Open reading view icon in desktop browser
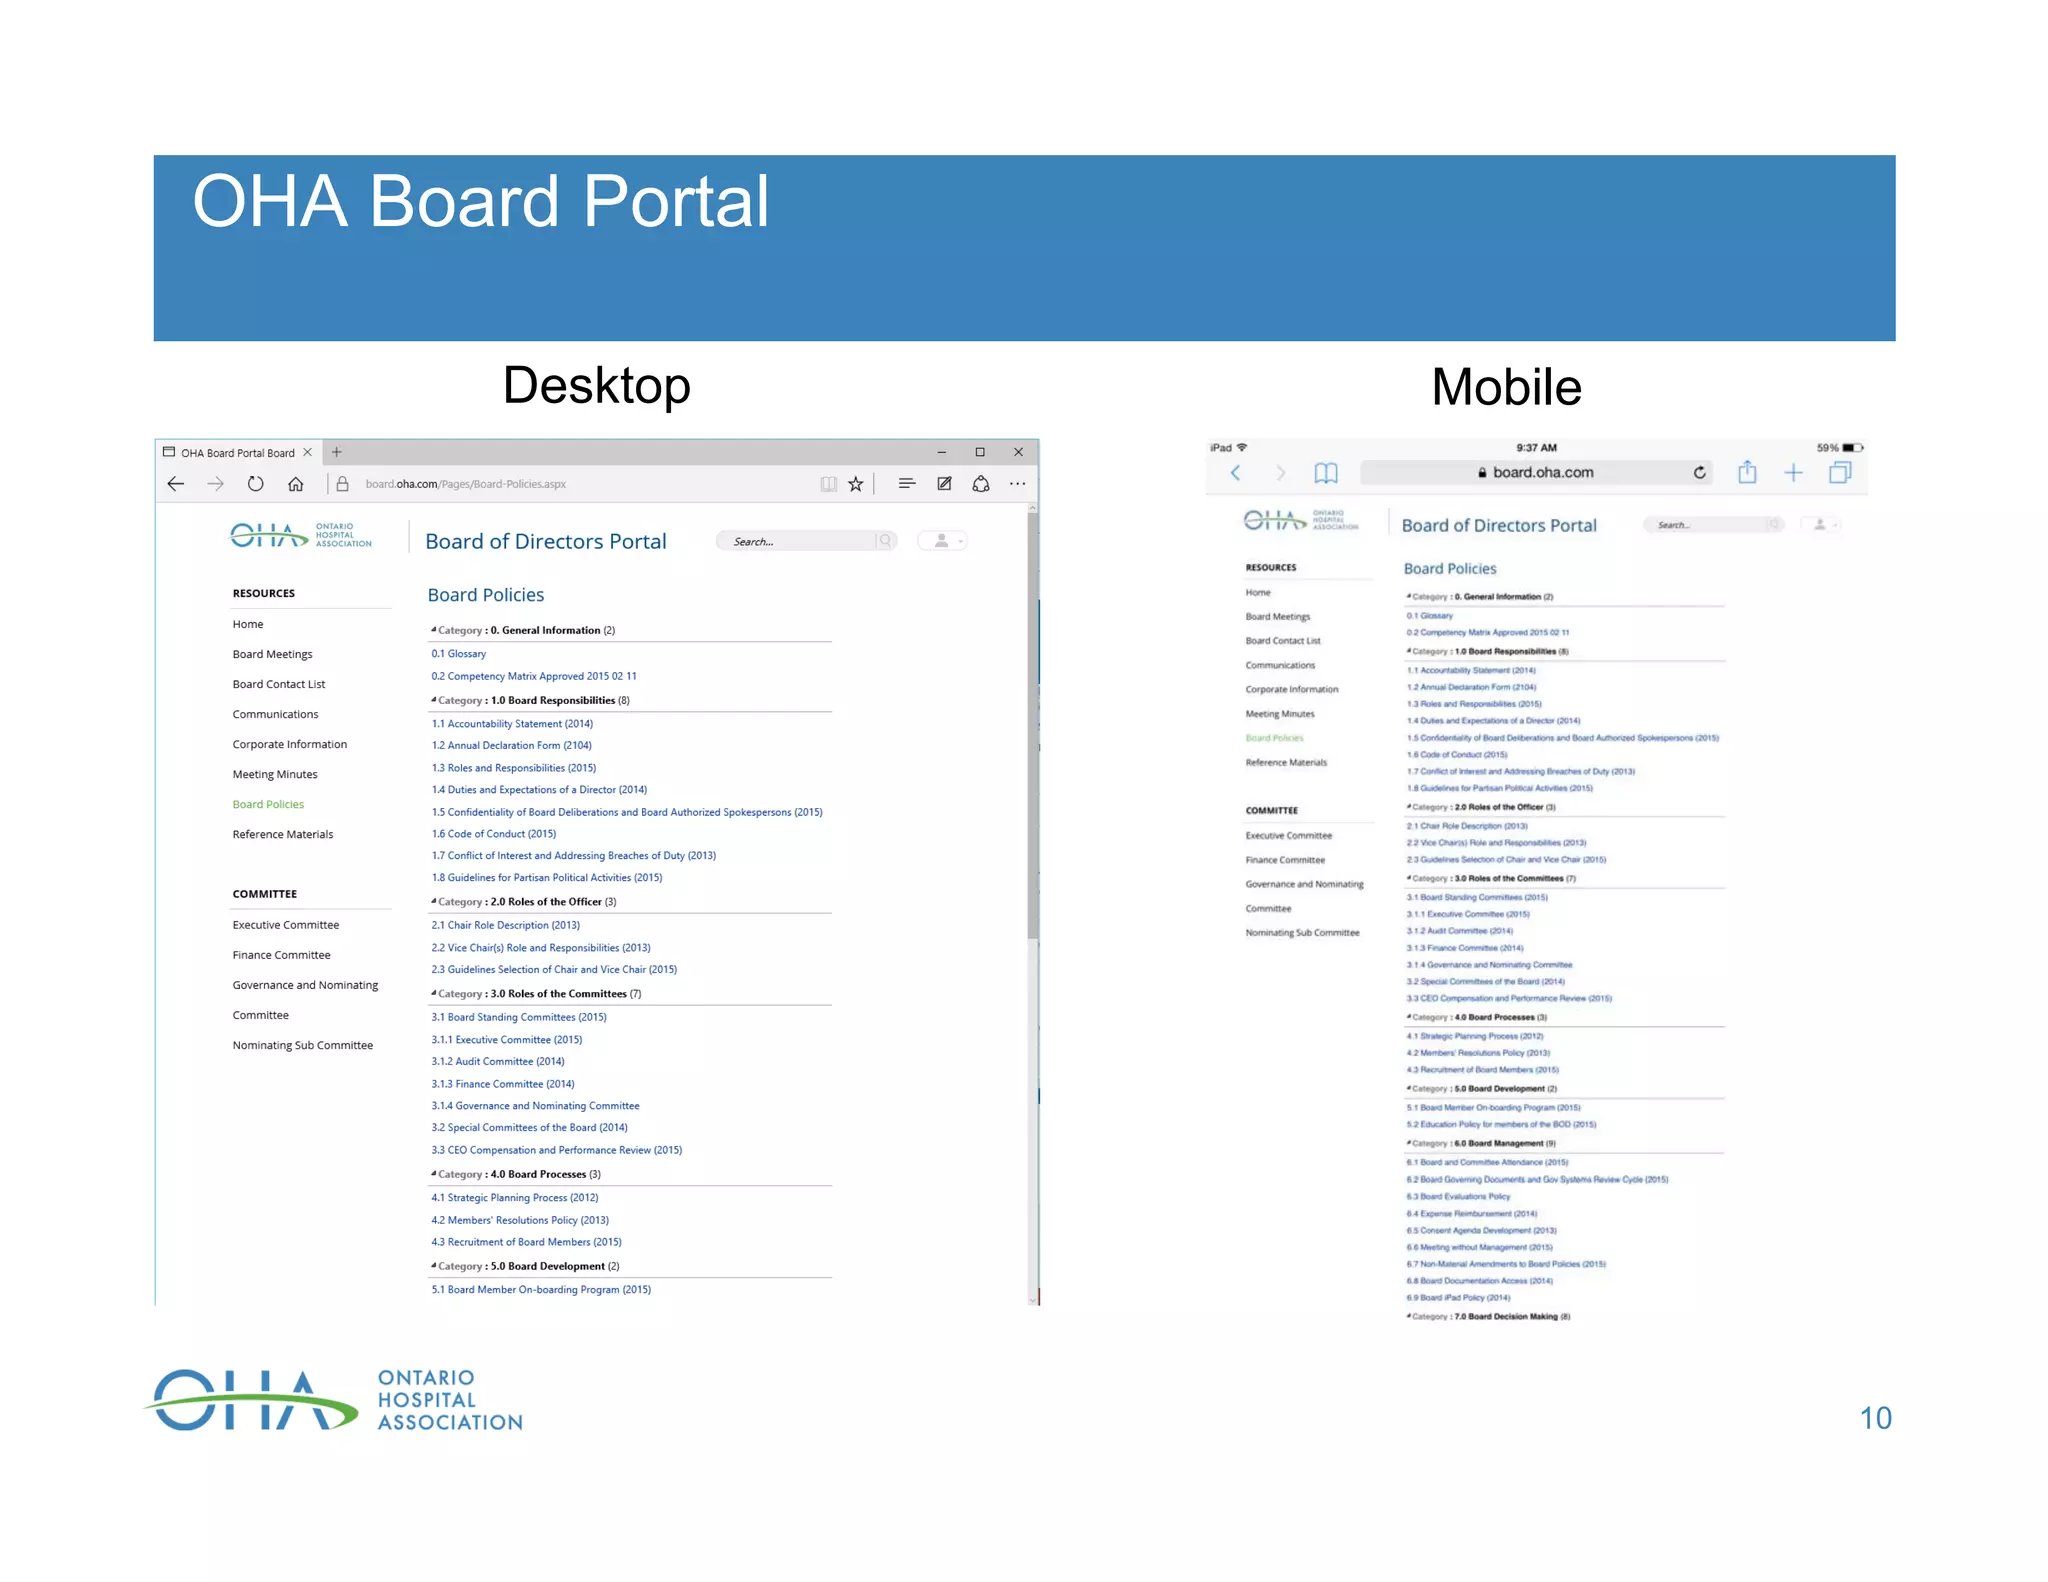 coord(828,484)
